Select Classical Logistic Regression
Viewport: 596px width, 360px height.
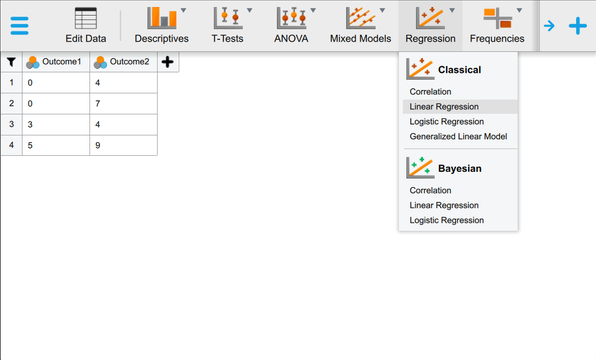click(x=460, y=122)
